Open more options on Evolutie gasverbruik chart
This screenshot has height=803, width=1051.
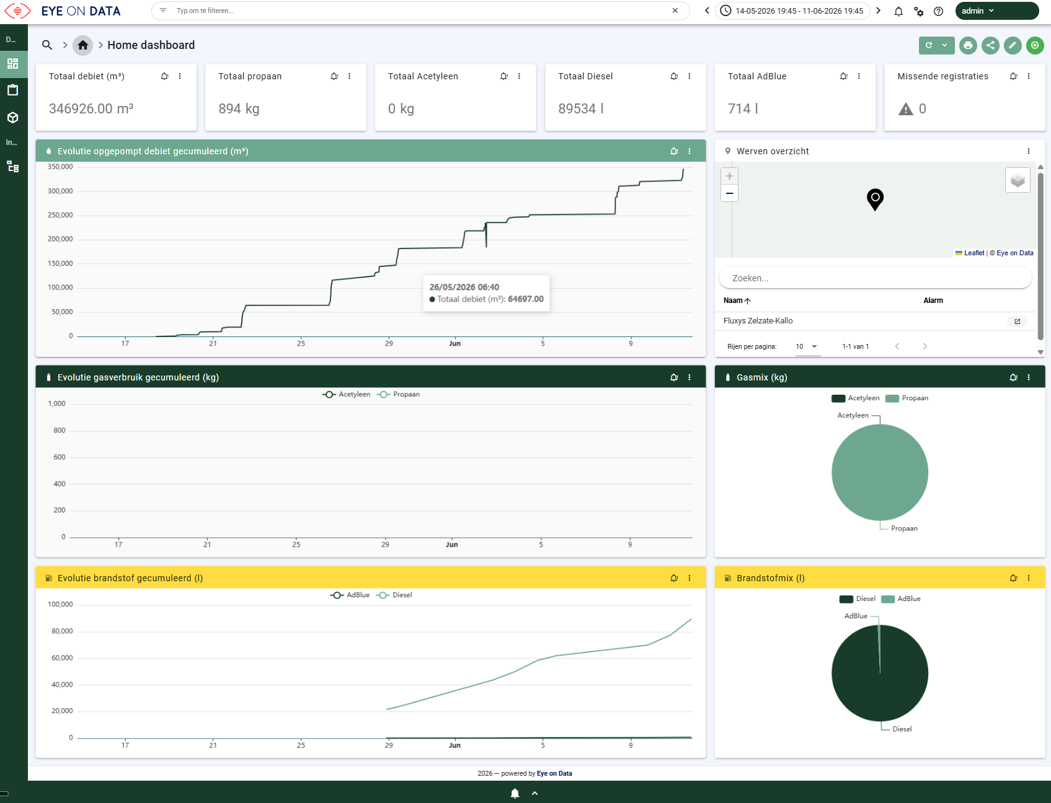tap(689, 377)
